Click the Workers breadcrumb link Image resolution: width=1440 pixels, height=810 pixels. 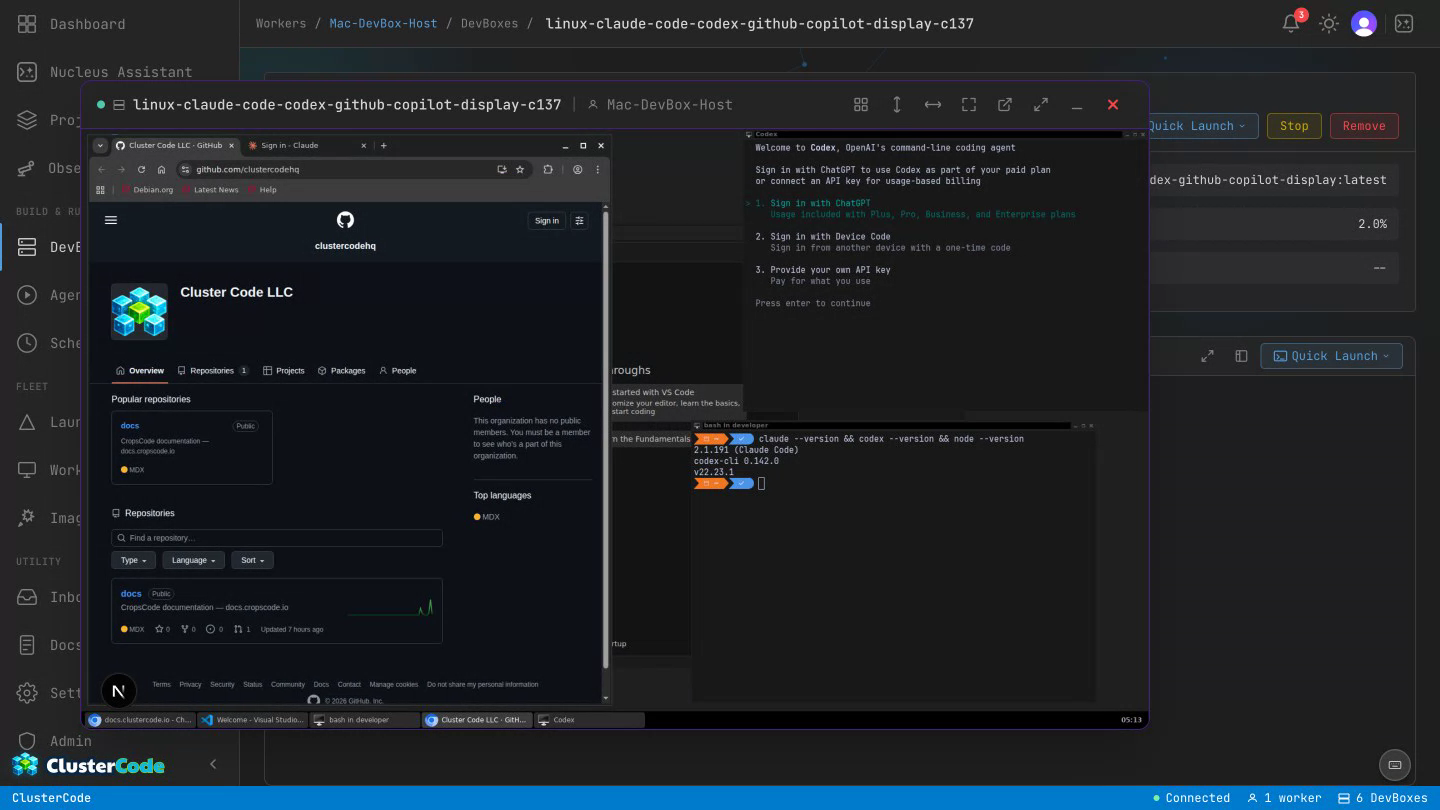pyautogui.click(x=281, y=23)
